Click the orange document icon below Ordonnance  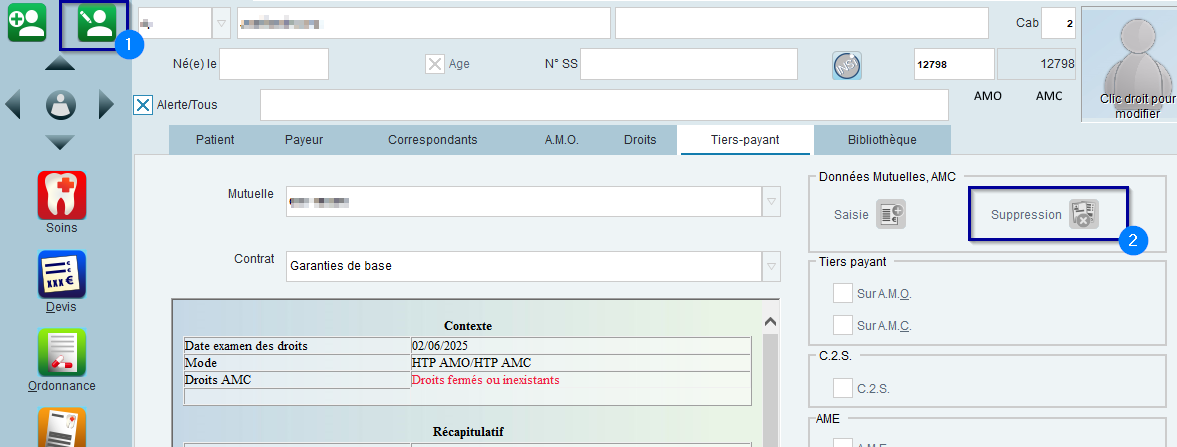[x=62, y=427]
